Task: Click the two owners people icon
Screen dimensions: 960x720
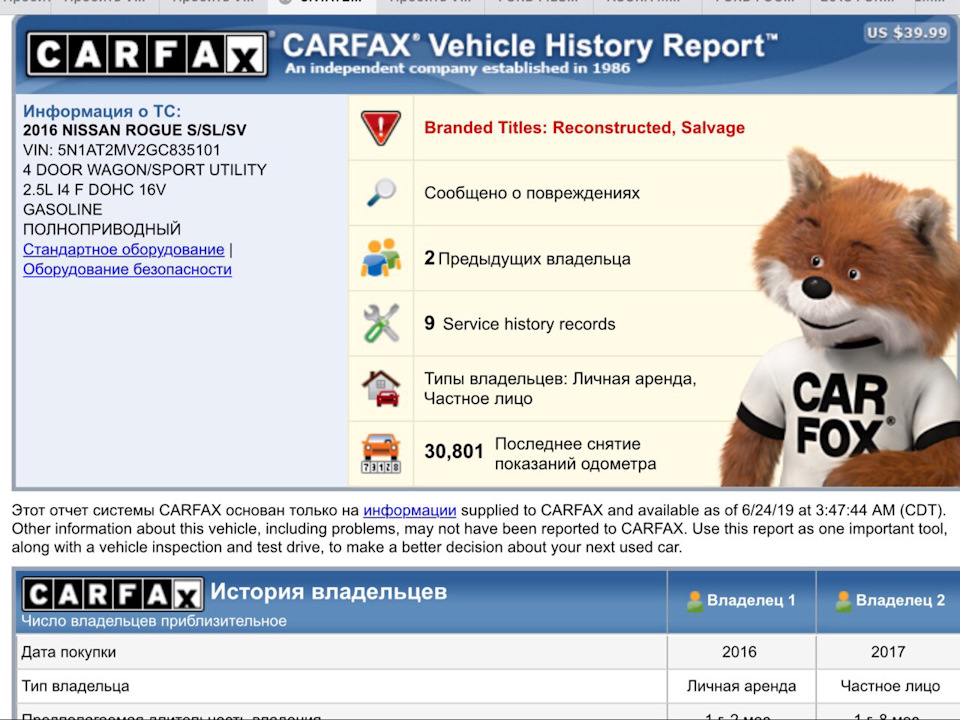Action: [381, 258]
